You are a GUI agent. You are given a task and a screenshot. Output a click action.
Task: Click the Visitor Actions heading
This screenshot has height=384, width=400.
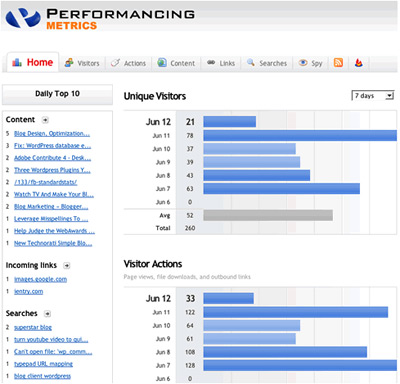point(153,264)
